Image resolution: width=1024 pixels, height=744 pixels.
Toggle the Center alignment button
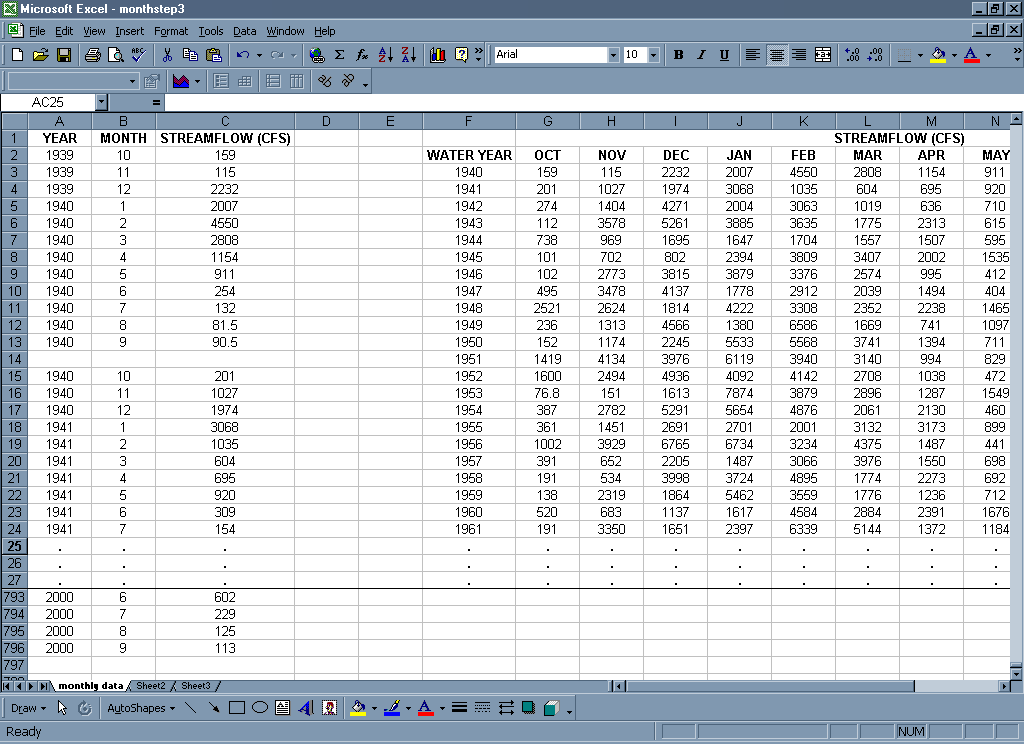pos(776,55)
